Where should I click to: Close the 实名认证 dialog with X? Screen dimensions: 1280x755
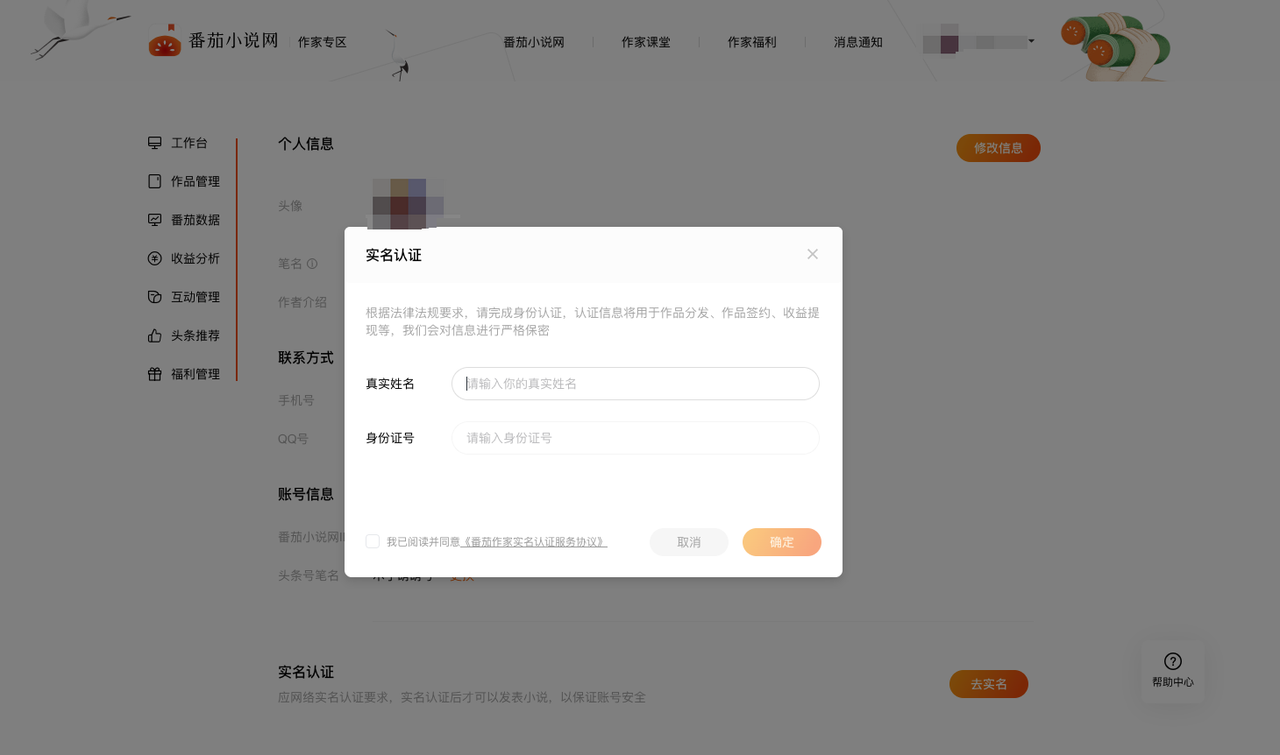click(x=812, y=254)
